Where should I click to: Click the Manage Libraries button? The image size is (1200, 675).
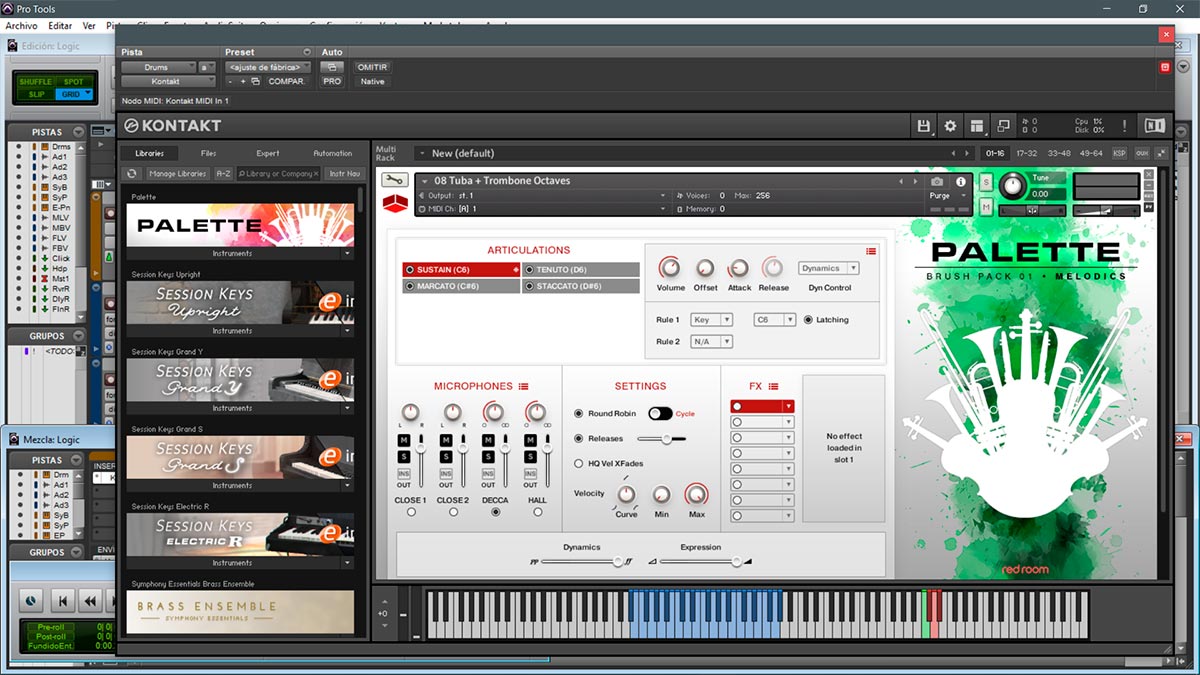178,173
